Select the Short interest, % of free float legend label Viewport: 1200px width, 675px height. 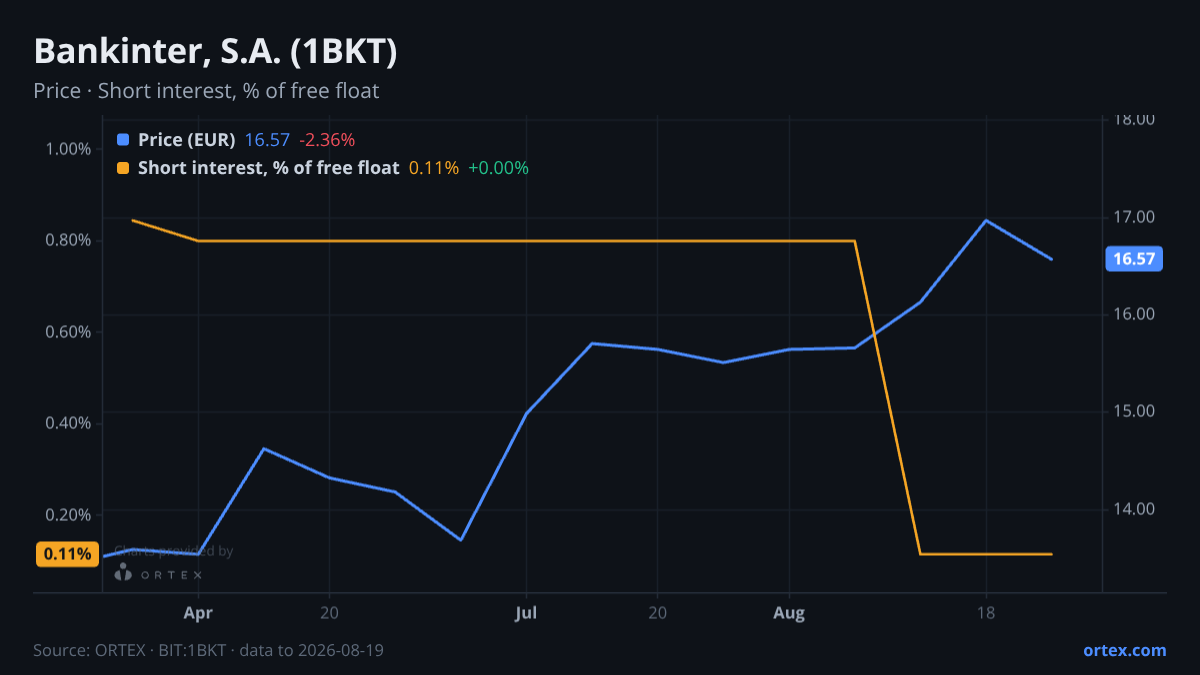(x=269, y=168)
